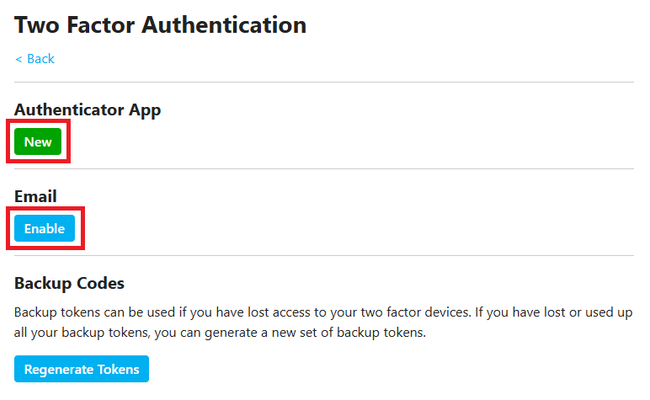This screenshot has width=650, height=400.
Task: Select the Authenticator App heading
Action: click(87, 110)
